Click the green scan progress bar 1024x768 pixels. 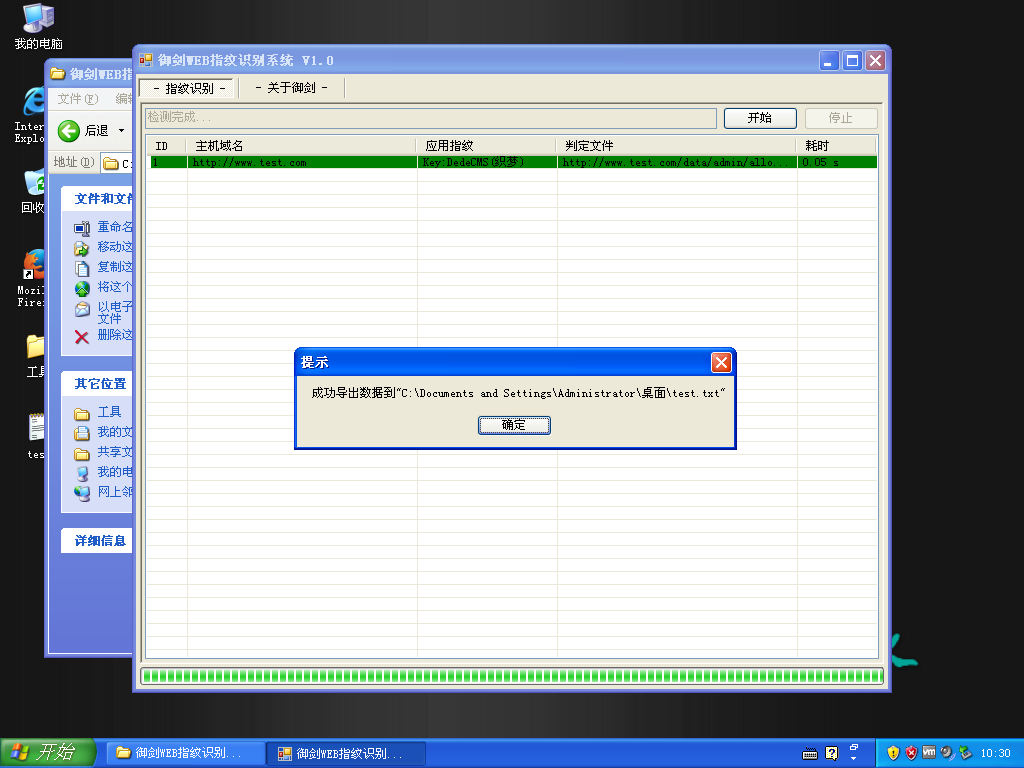click(513, 676)
